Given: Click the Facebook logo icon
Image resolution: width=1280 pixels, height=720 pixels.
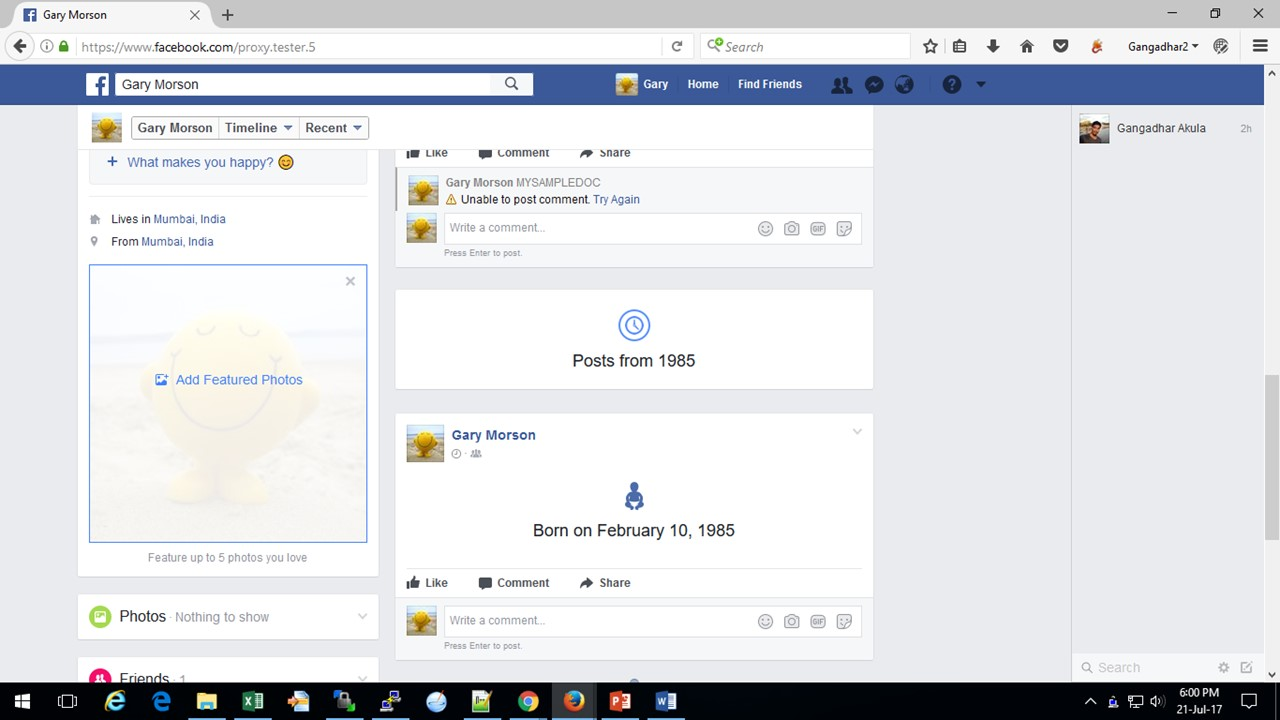Looking at the screenshot, I should click(98, 84).
